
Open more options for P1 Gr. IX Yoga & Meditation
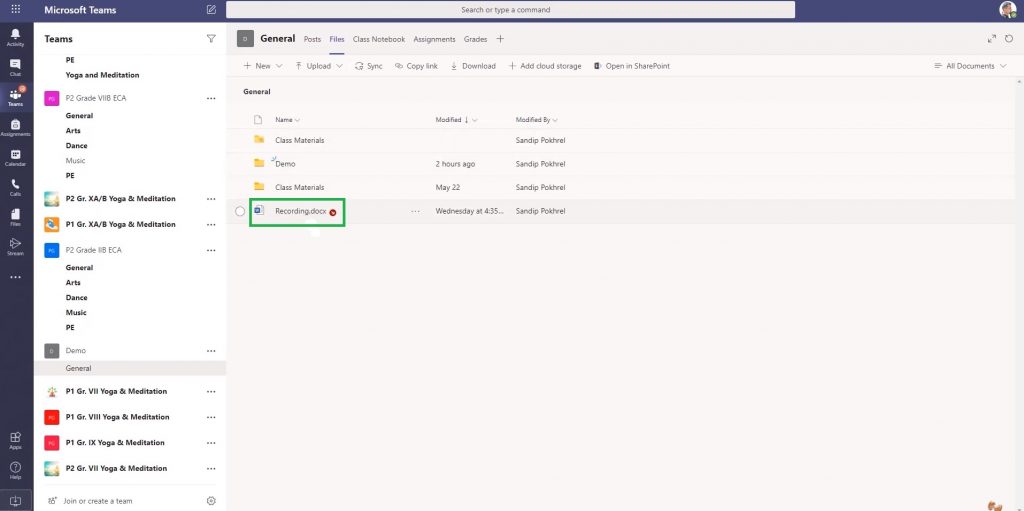pos(211,443)
